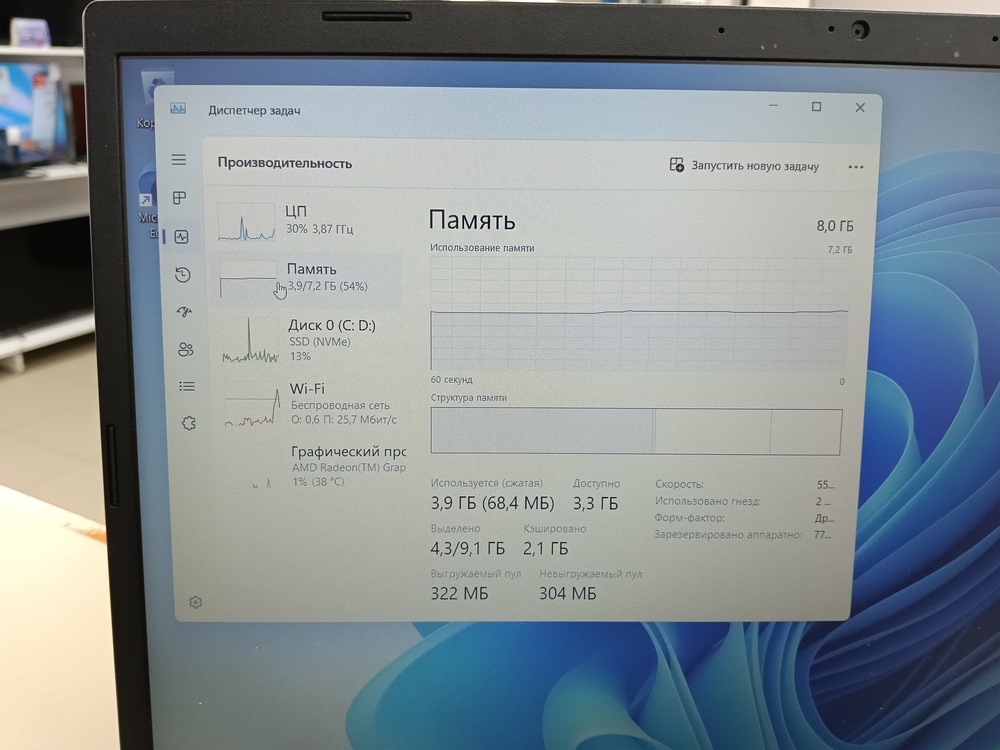Viewport: 1000px width, 750px height.
Task: Select the Performance page icon
Action: pyautogui.click(x=182, y=237)
